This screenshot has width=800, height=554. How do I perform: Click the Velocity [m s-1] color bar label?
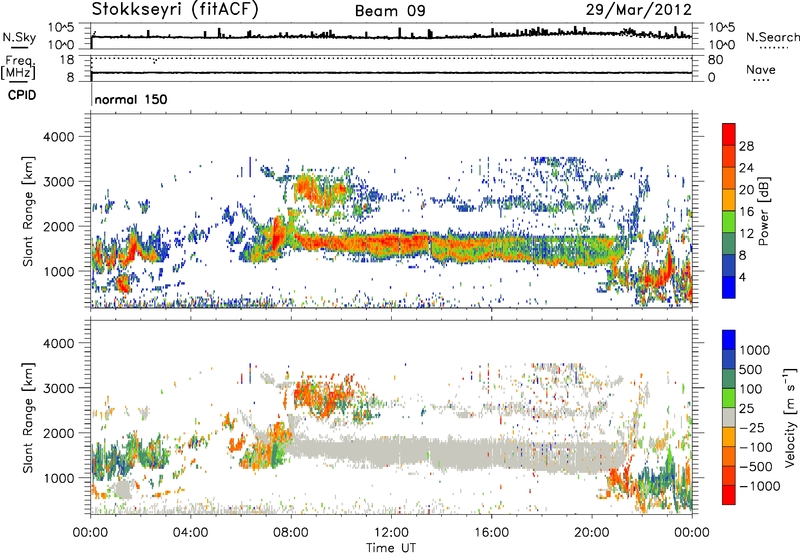(x=790, y=417)
